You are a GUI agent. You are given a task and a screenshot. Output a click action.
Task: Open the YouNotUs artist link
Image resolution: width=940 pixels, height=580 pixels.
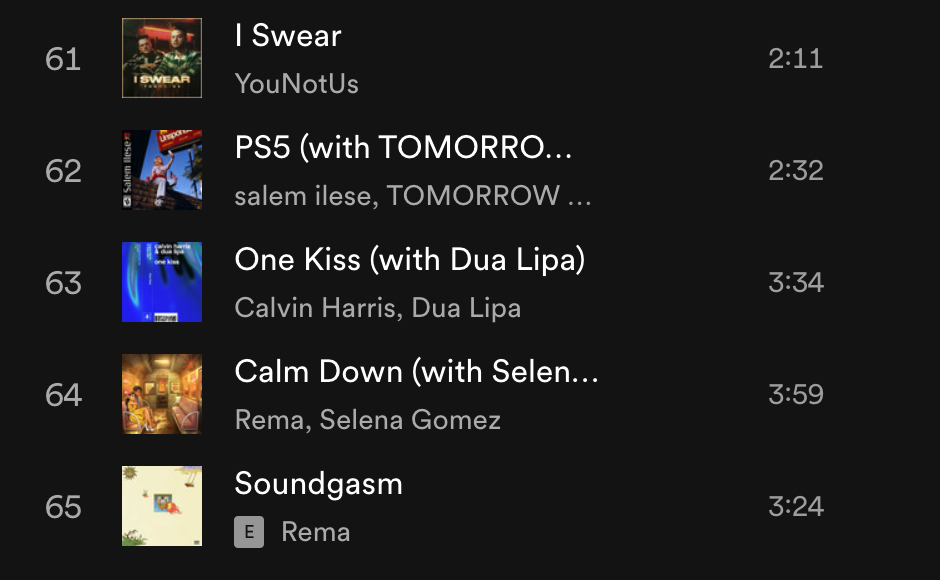pyautogui.click(x=296, y=84)
